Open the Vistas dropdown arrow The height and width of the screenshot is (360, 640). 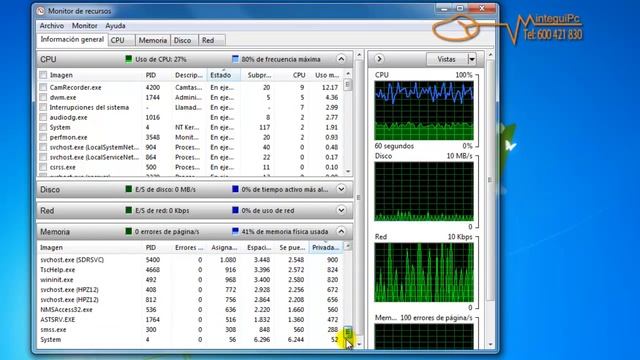[472, 59]
